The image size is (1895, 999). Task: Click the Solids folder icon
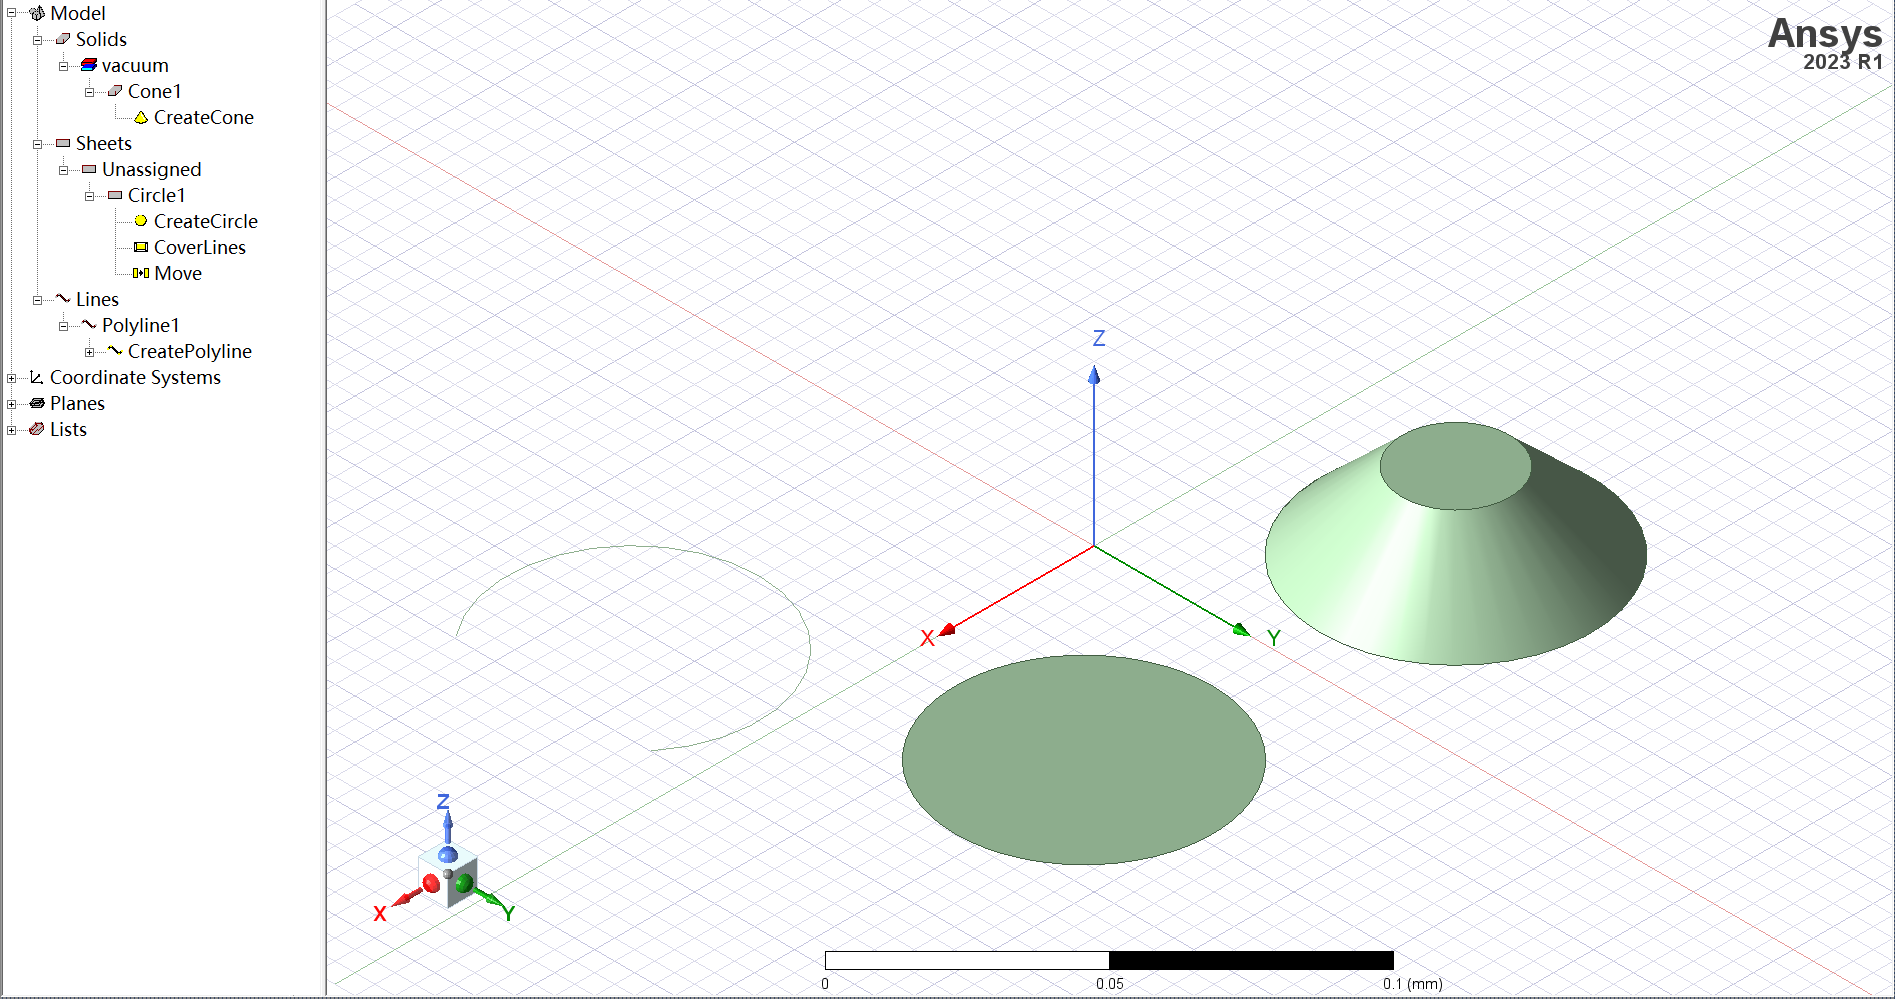coord(63,39)
